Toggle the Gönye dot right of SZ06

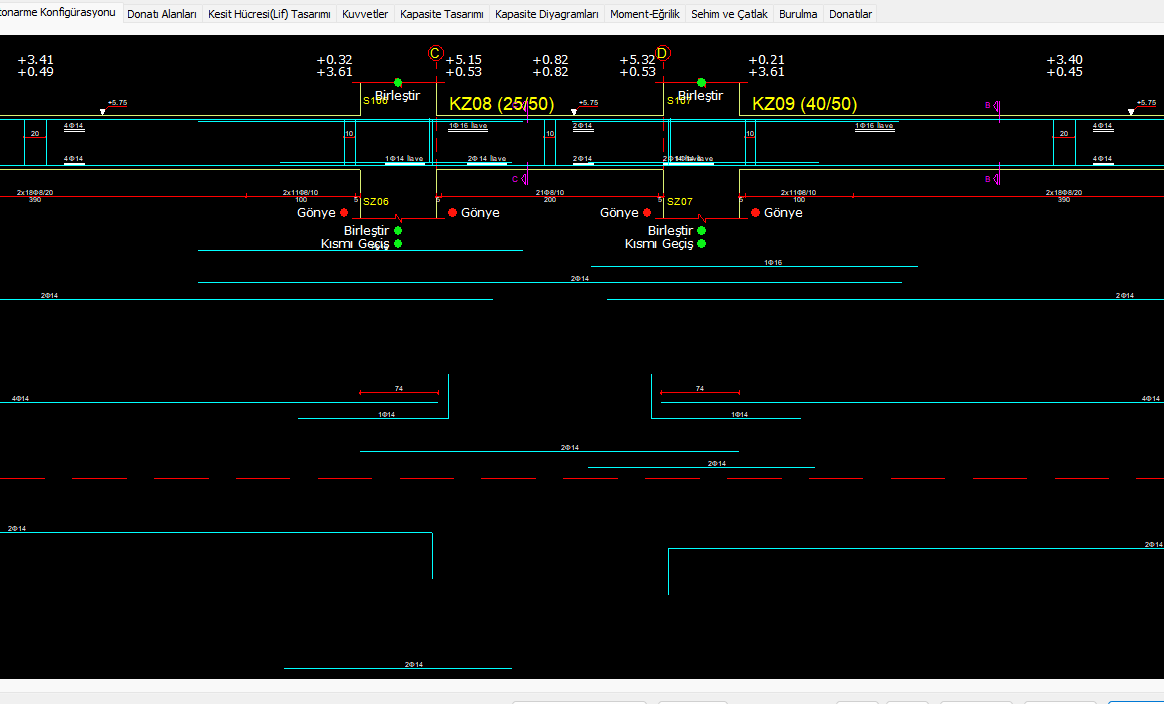tap(452, 213)
